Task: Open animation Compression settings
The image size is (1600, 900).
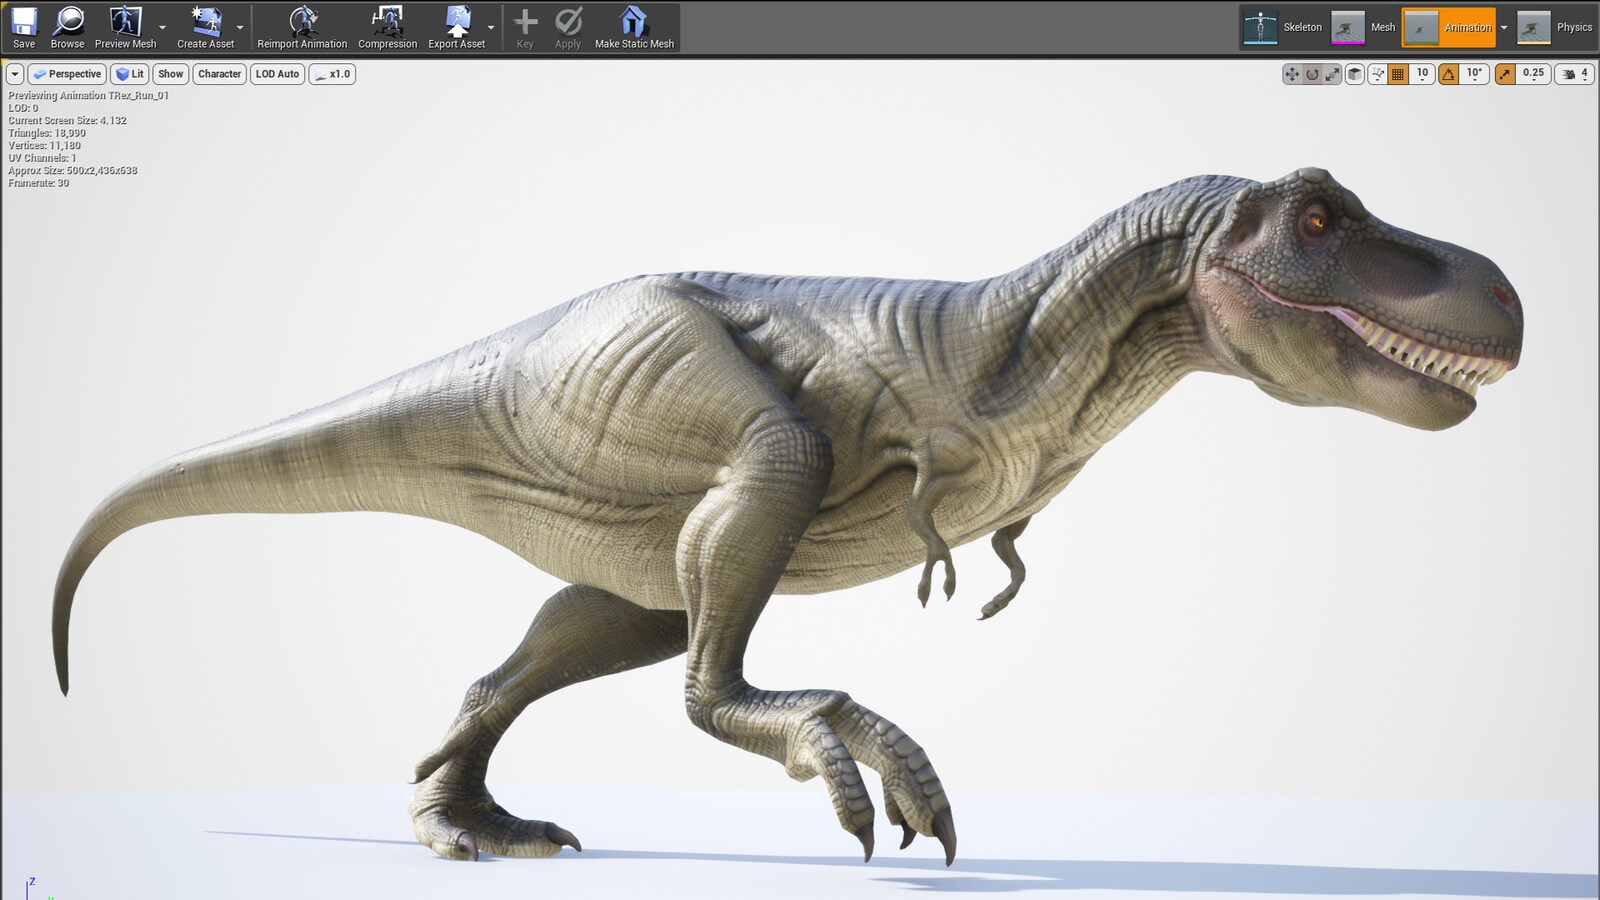Action: (x=387, y=27)
